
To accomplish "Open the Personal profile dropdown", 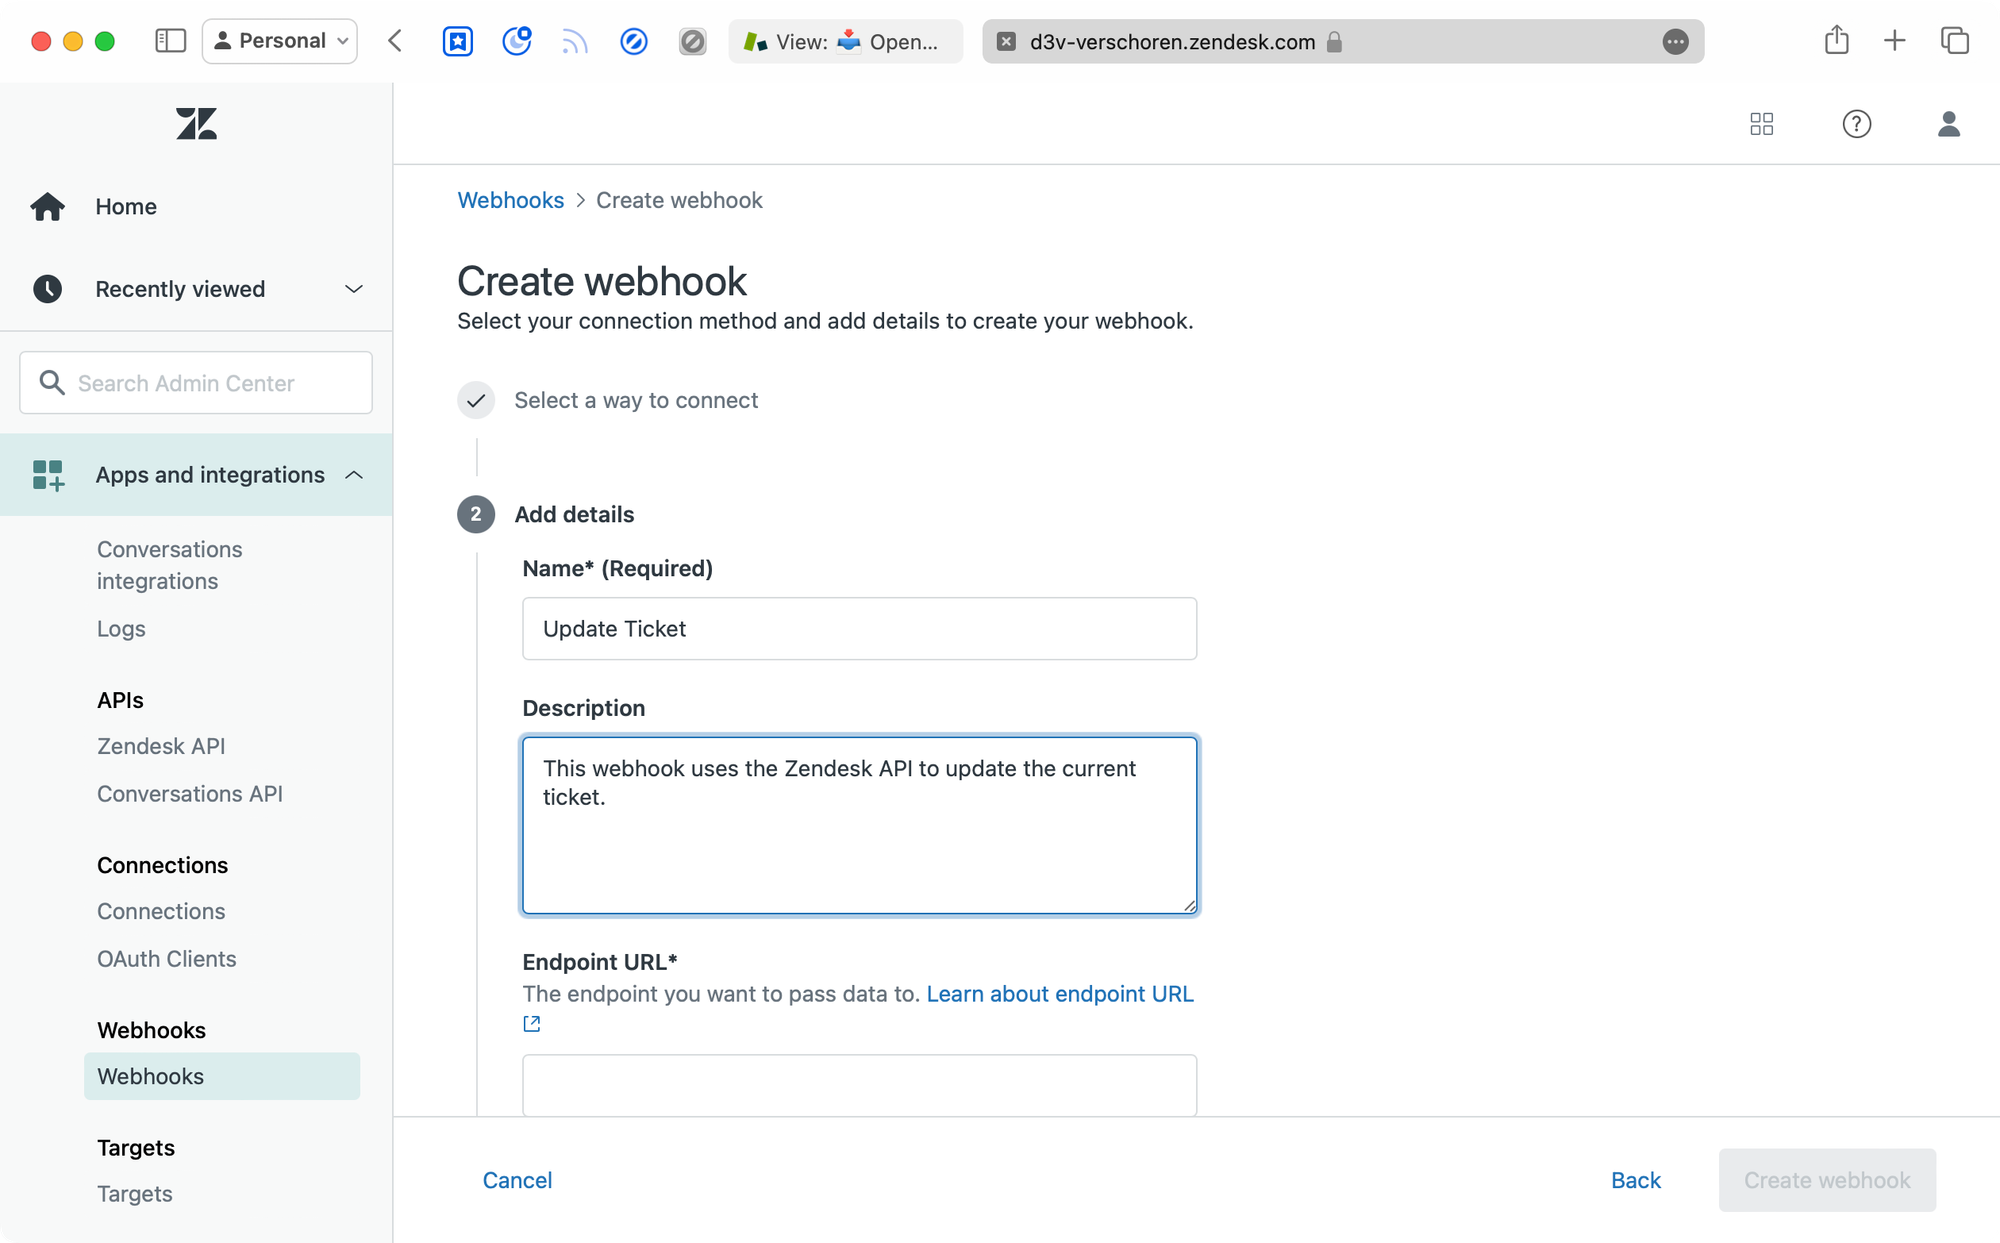I will pyautogui.click(x=280, y=41).
